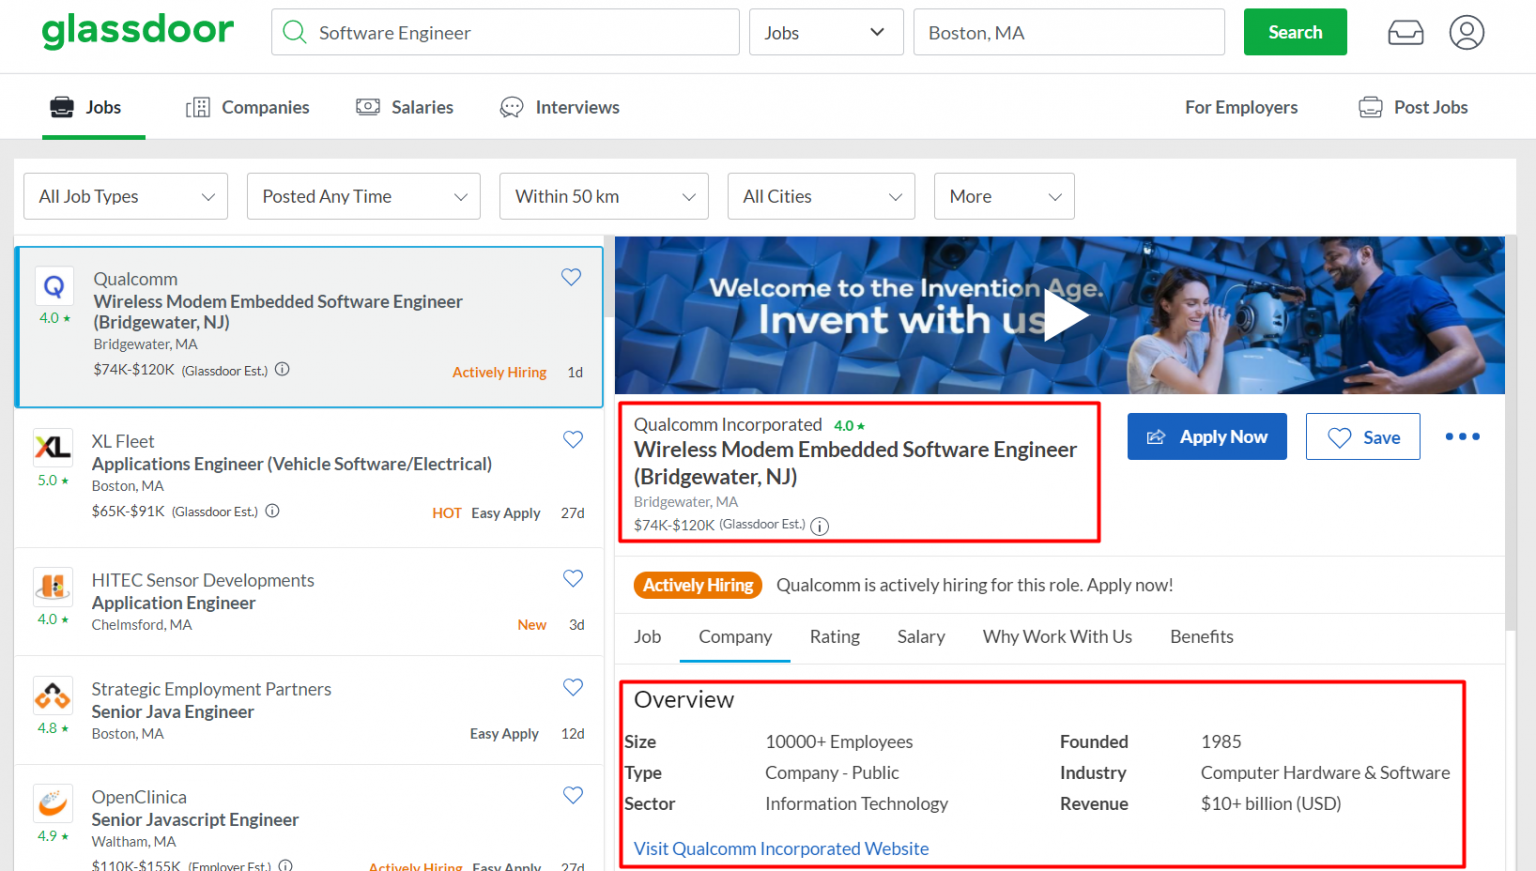The height and width of the screenshot is (871, 1536).
Task: Click the salary estimate info icon
Action: (282, 369)
